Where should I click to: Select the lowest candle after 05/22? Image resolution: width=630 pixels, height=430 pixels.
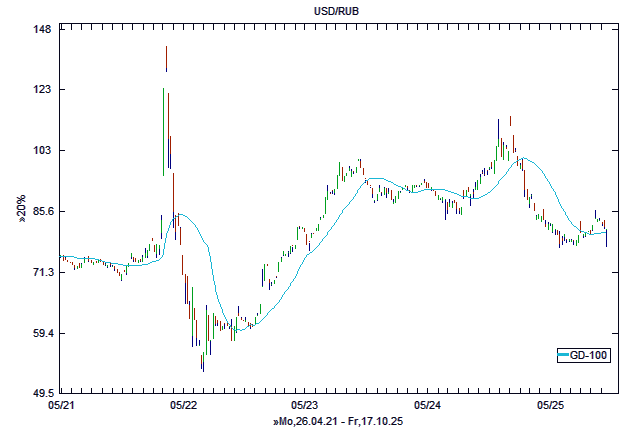[x=202, y=362]
